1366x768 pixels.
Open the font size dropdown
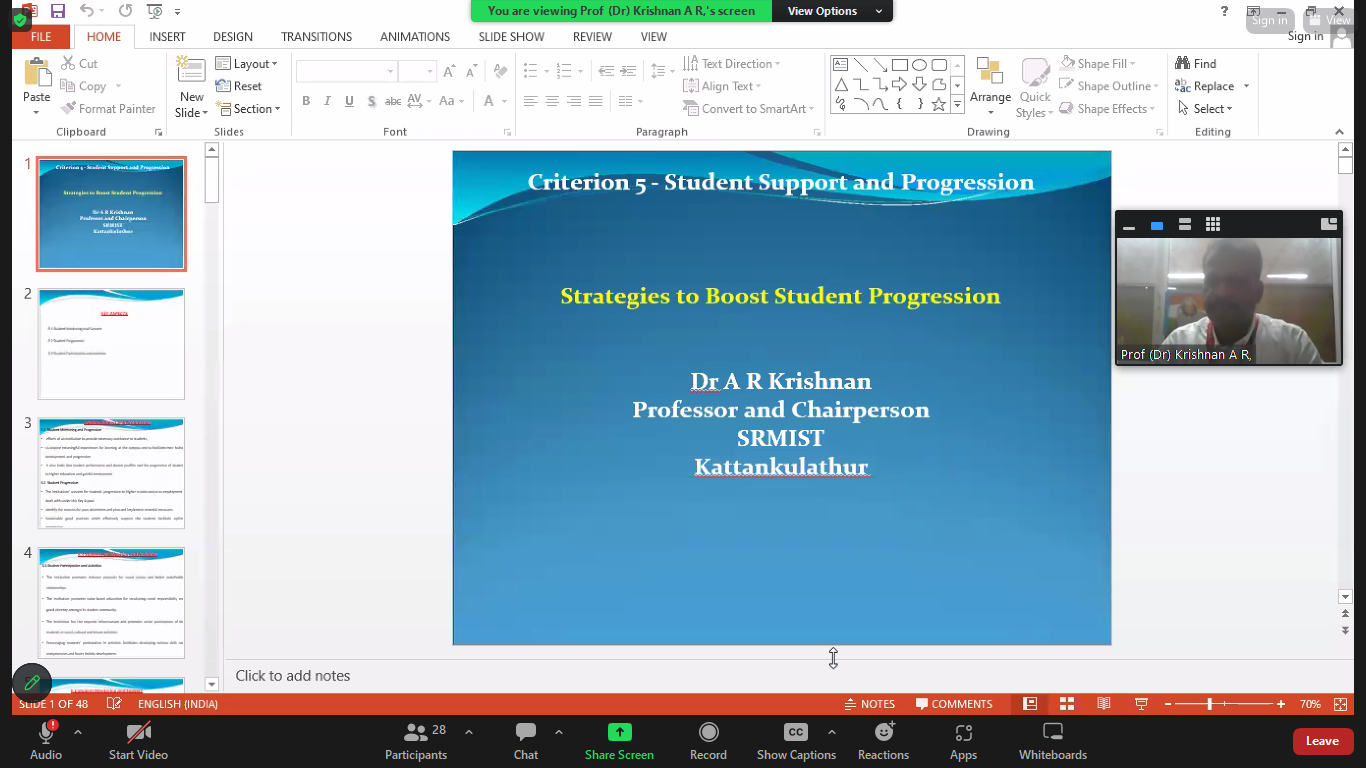[x=430, y=72]
